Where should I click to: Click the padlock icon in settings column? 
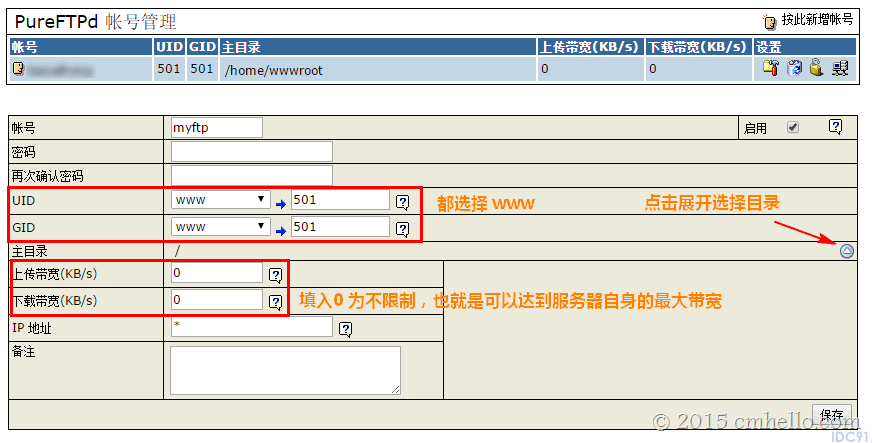pos(816,67)
